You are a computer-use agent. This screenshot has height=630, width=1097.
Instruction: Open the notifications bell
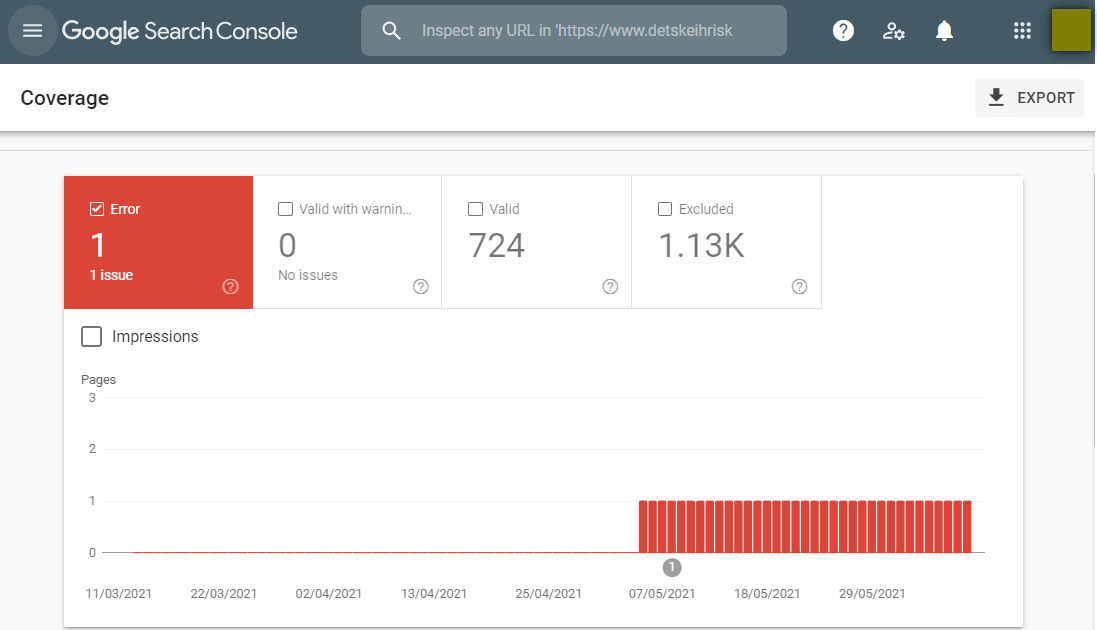944,31
